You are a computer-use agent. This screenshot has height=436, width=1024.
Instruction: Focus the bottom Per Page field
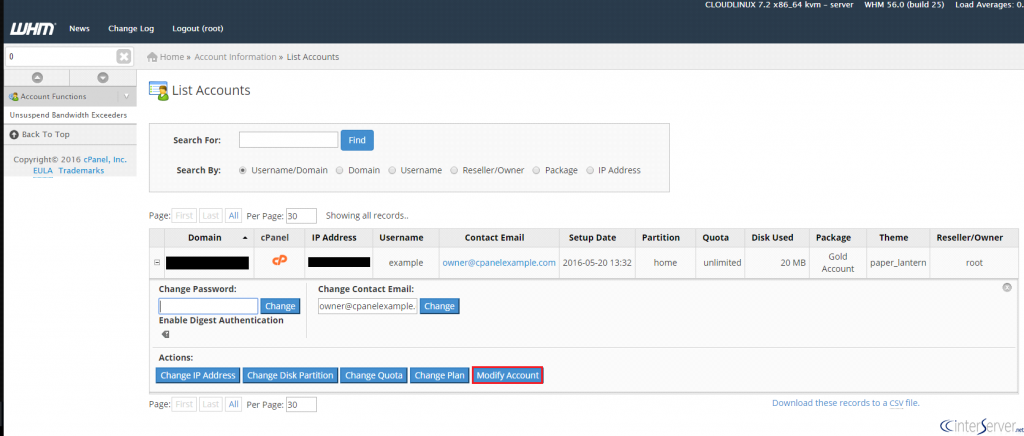pos(301,404)
